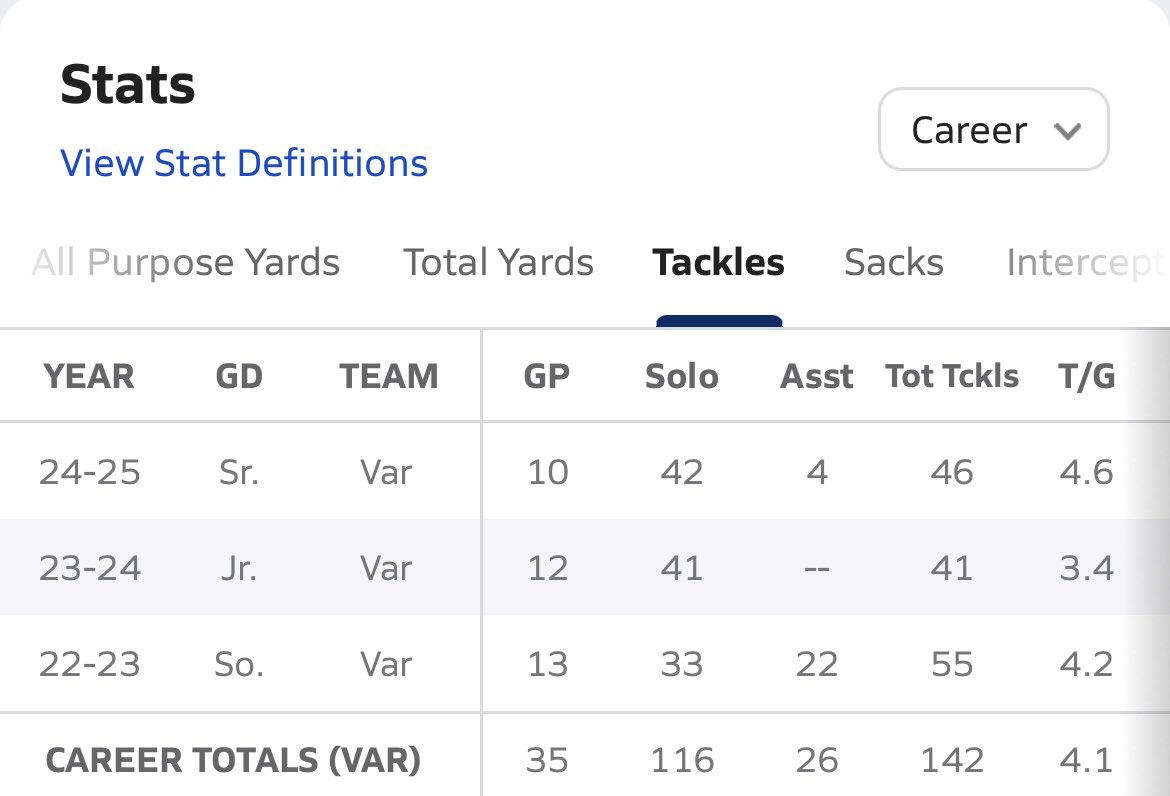Sort by T/G column header
The height and width of the screenshot is (796, 1170).
click(x=1086, y=376)
